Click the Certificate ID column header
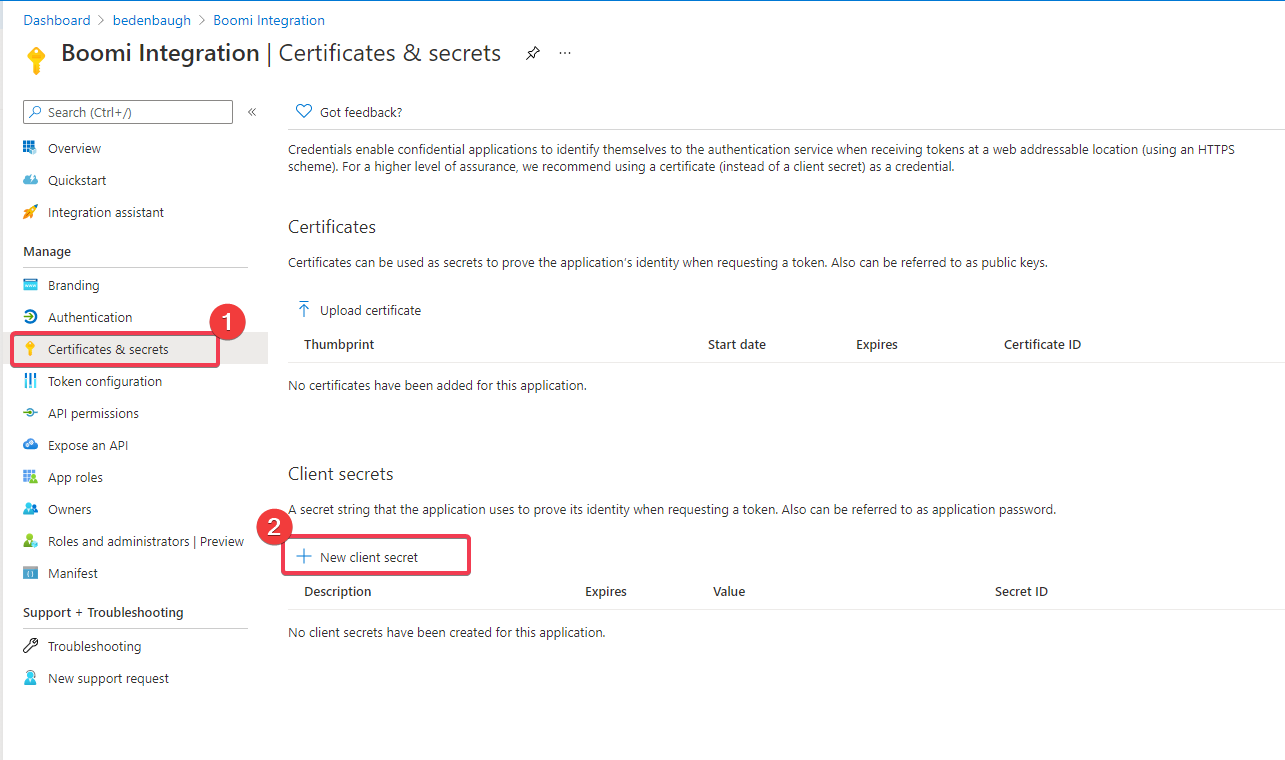This screenshot has height=760, width=1285. (1042, 344)
